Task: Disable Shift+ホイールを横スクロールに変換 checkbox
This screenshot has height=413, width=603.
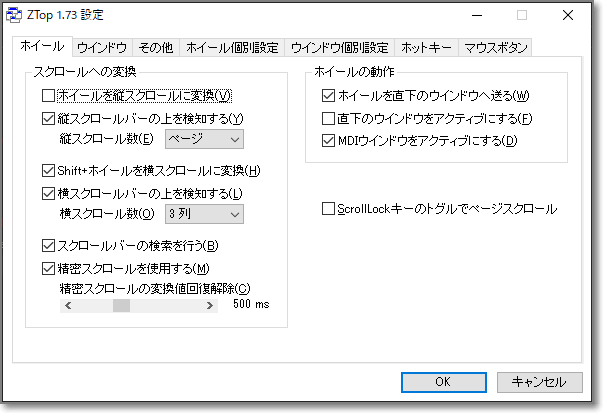Action: coord(48,171)
